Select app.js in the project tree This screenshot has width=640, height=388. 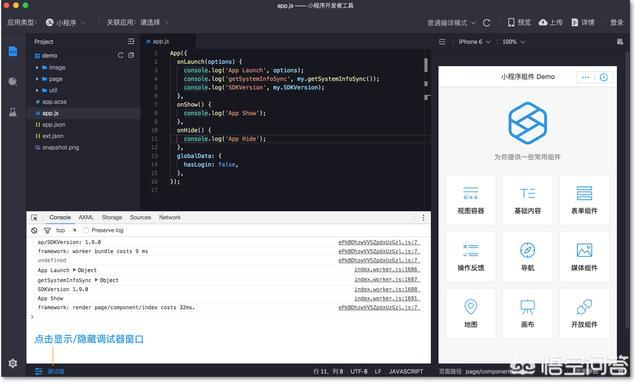tap(51, 113)
